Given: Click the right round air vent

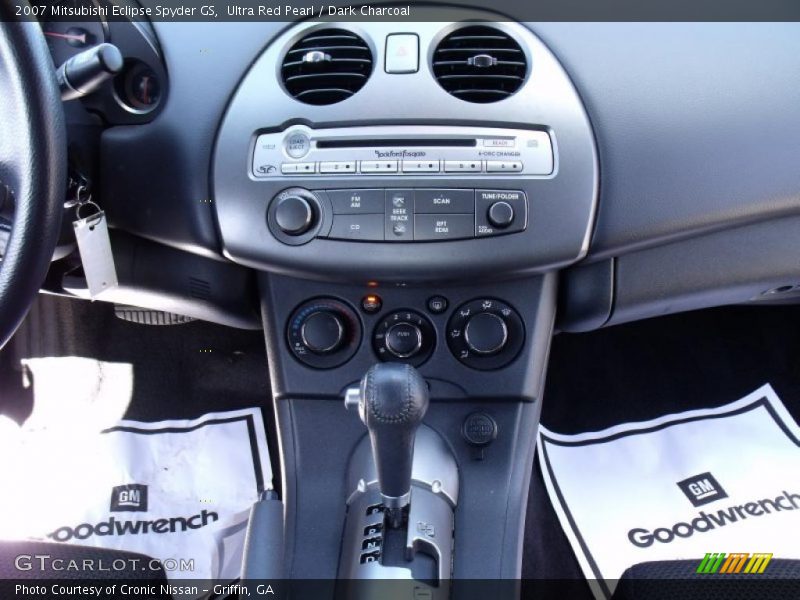Looking at the screenshot, I should (480, 64).
